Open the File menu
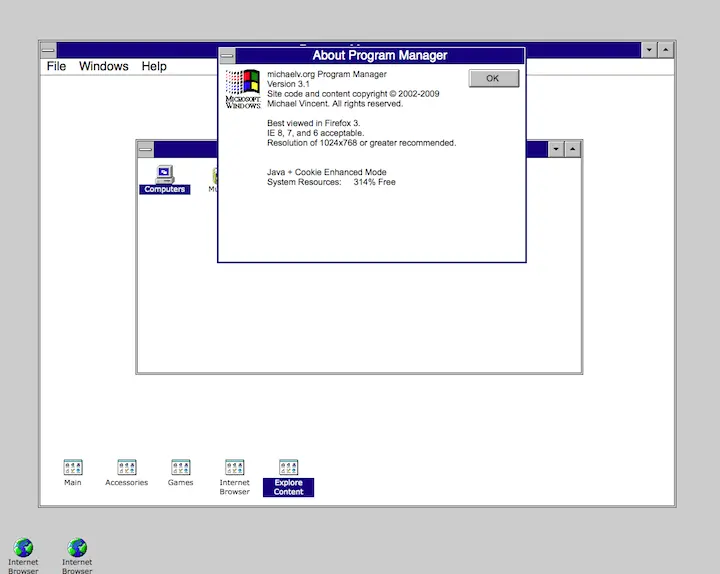The image size is (720, 574). (56, 66)
